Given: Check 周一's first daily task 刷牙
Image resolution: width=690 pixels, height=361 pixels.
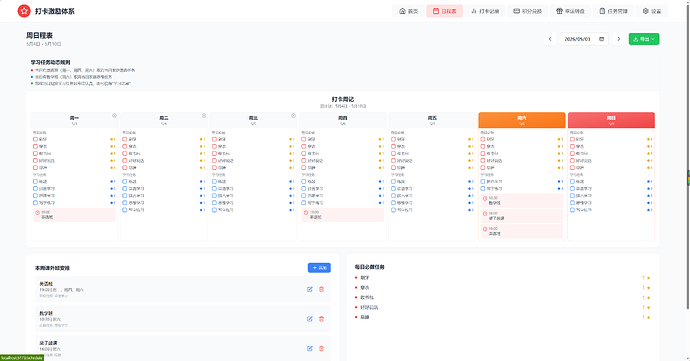Looking at the screenshot, I should coord(35,139).
